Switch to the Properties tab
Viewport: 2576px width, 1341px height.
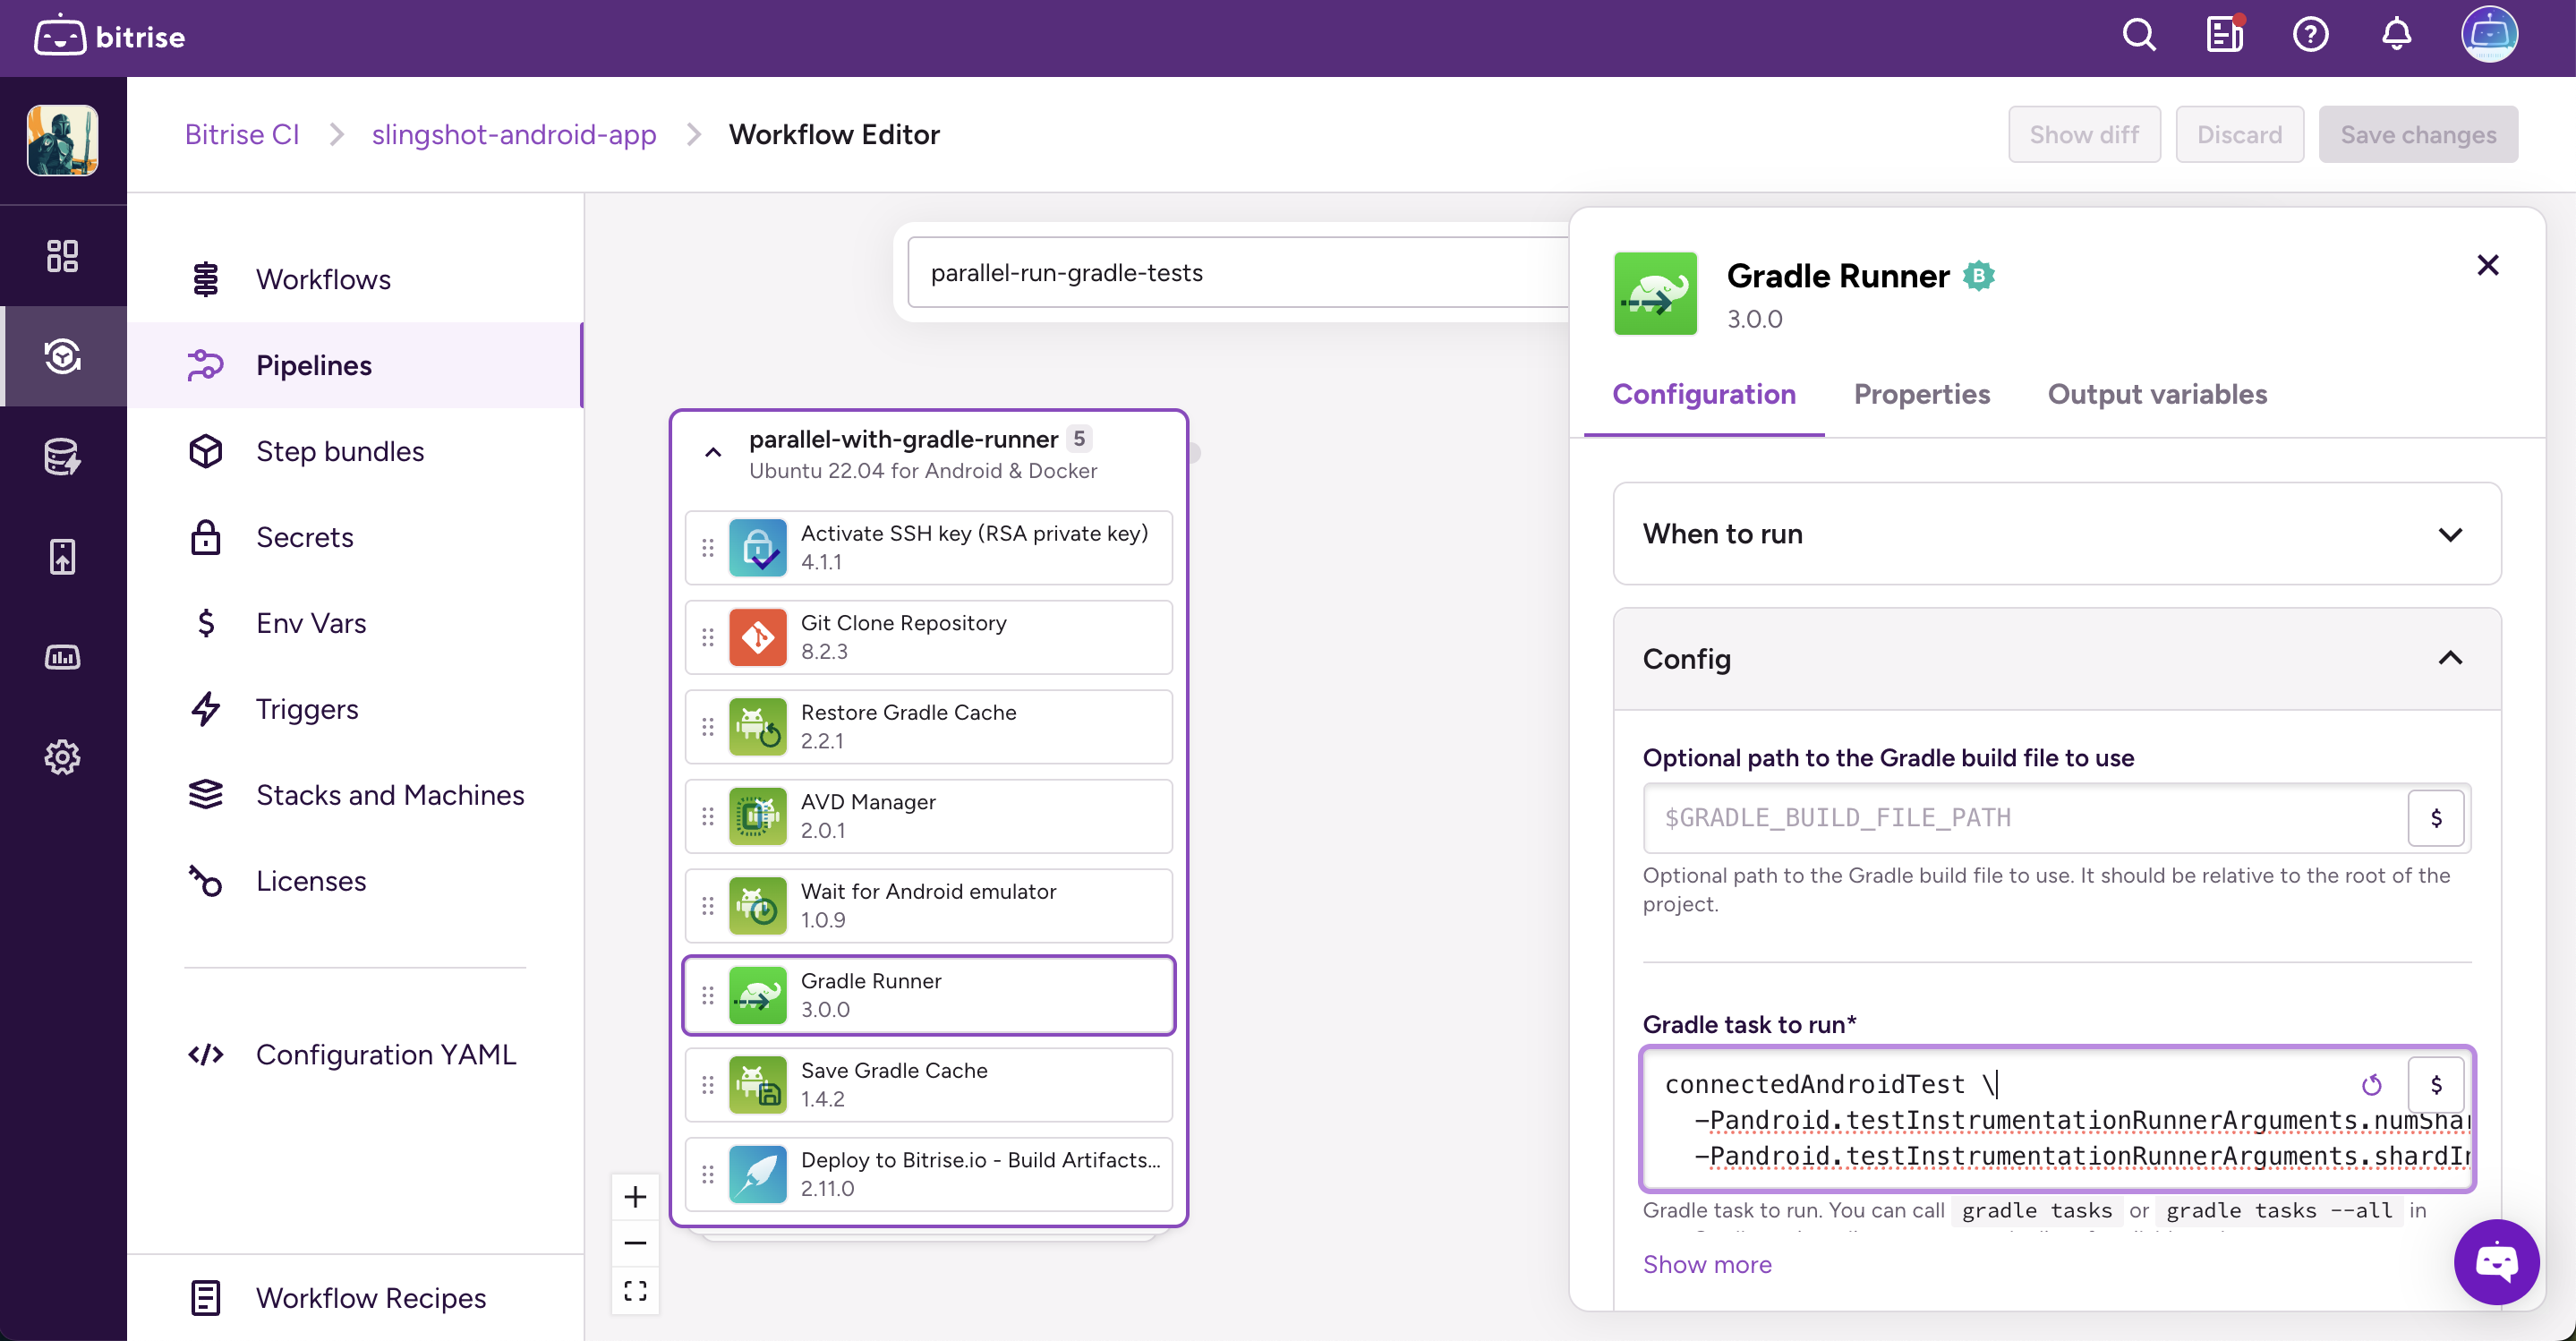[x=1921, y=394]
